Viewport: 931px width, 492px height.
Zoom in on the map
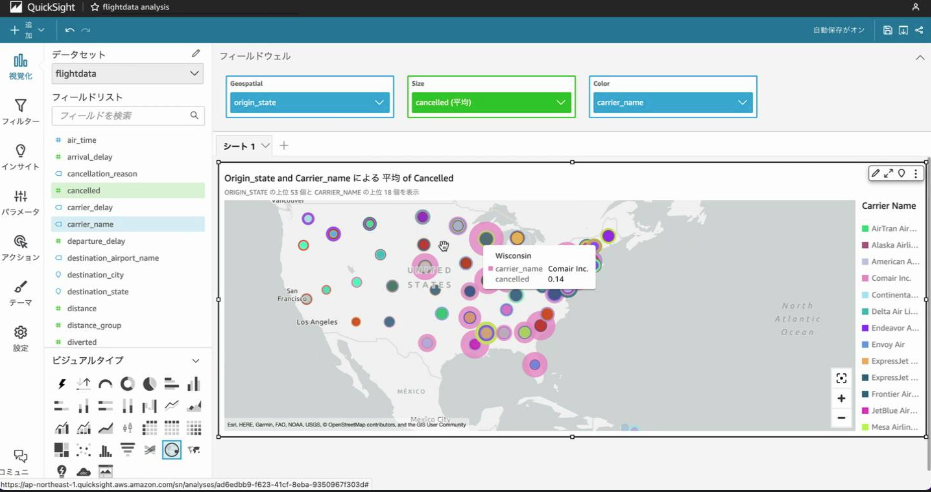(841, 398)
